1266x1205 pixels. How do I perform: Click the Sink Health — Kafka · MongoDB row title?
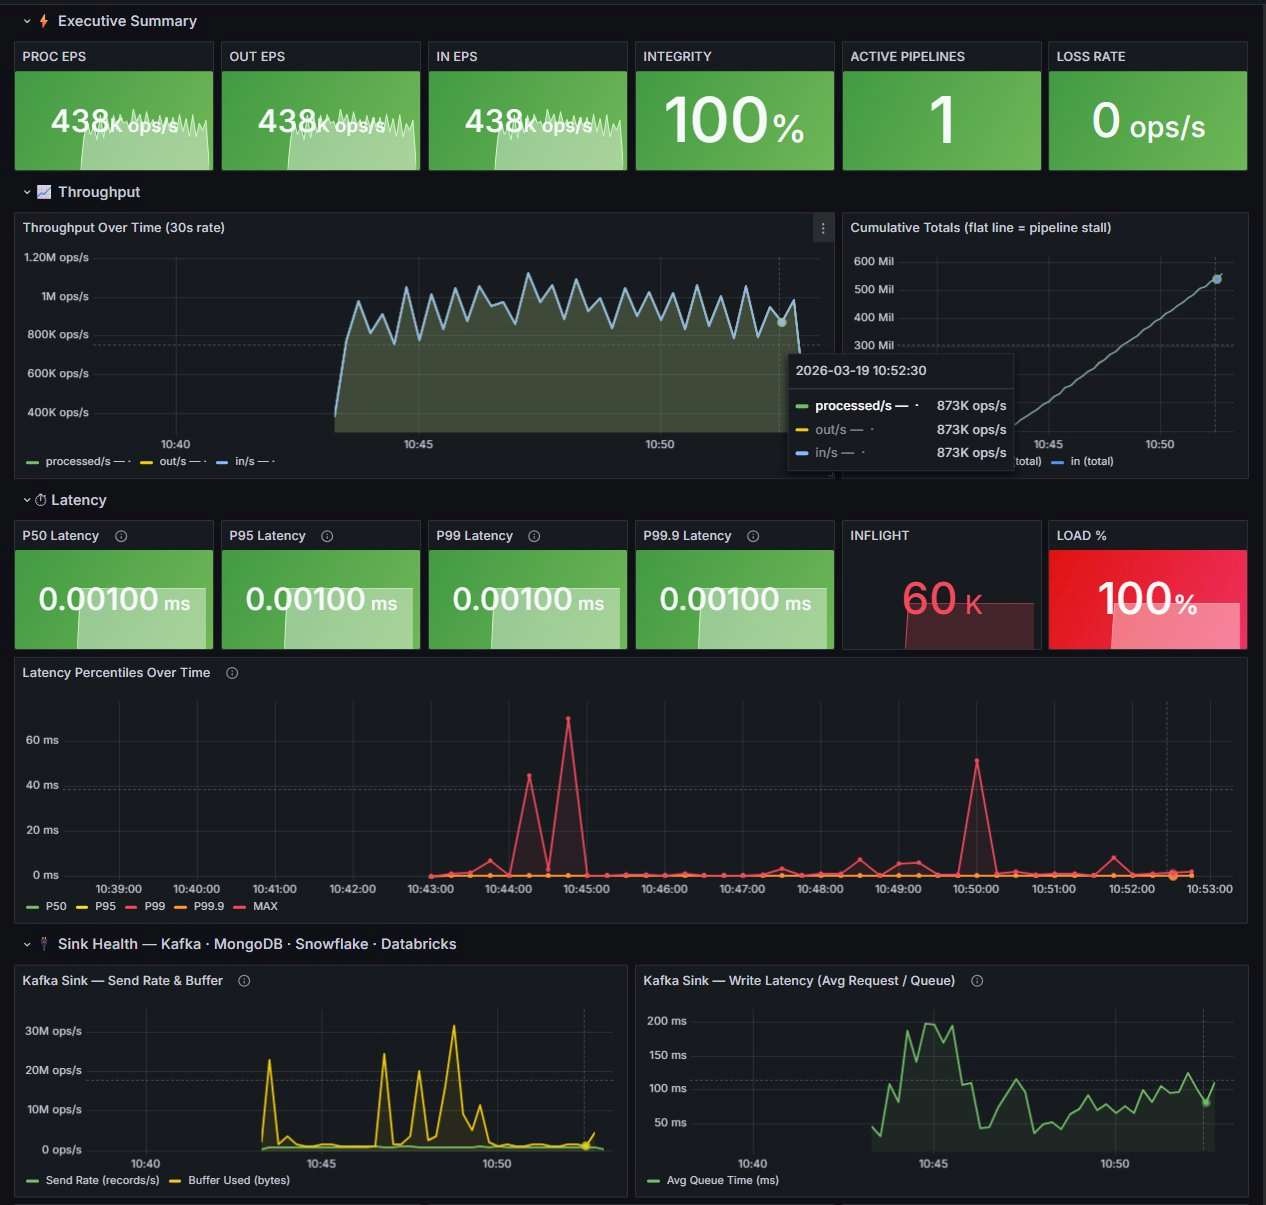click(x=257, y=944)
